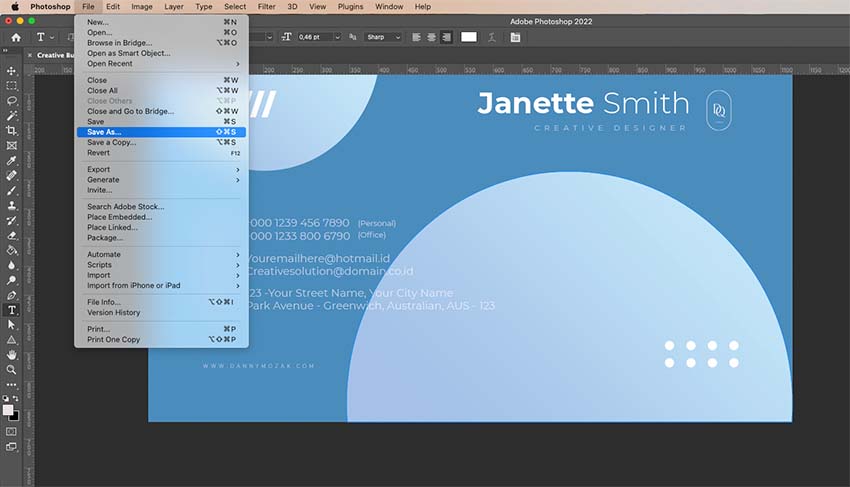Close the Creative Bu… document tab
The width and height of the screenshot is (850, 487).
pyautogui.click(x=30, y=55)
